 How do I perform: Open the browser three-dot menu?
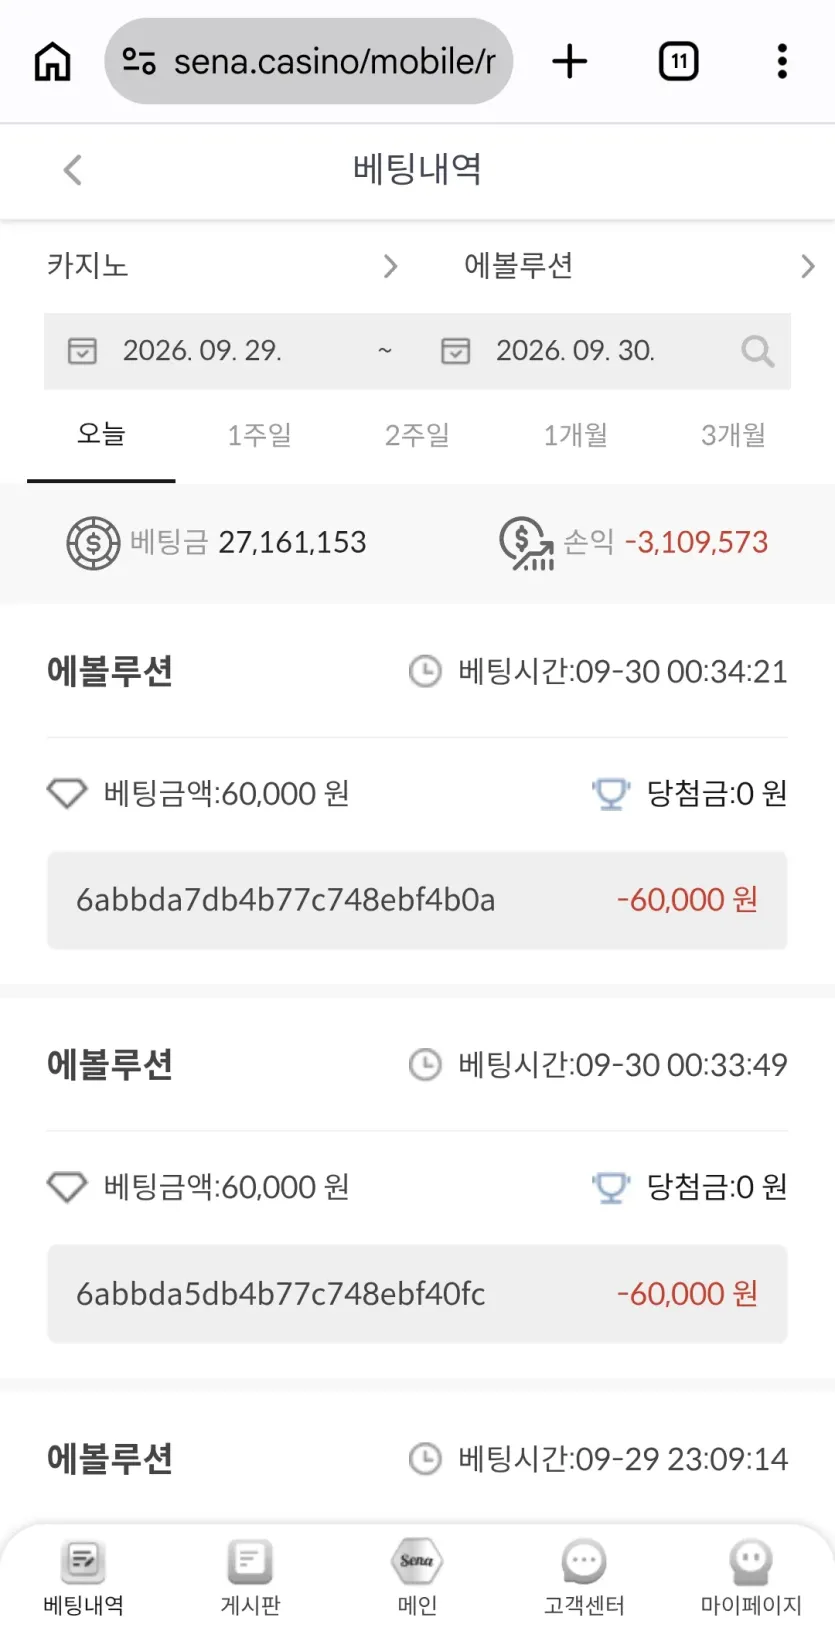[782, 62]
